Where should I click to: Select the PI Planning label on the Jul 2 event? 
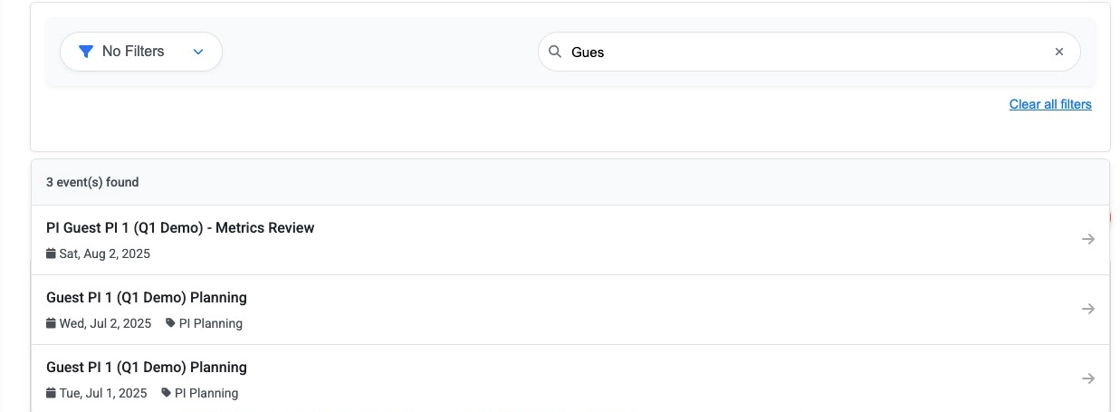point(210,323)
